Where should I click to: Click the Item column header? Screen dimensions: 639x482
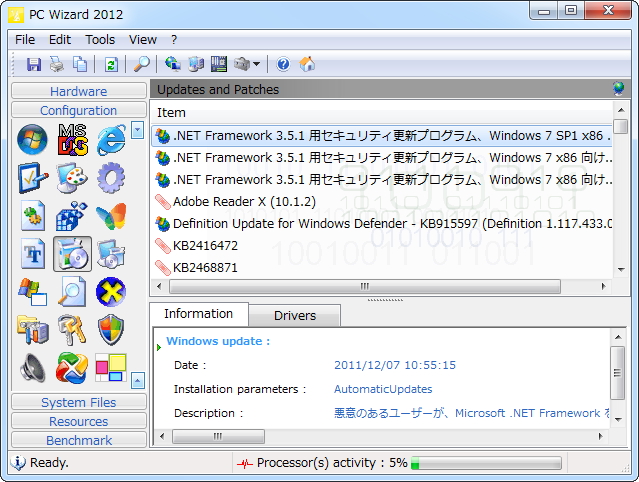click(x=382, y=112)
